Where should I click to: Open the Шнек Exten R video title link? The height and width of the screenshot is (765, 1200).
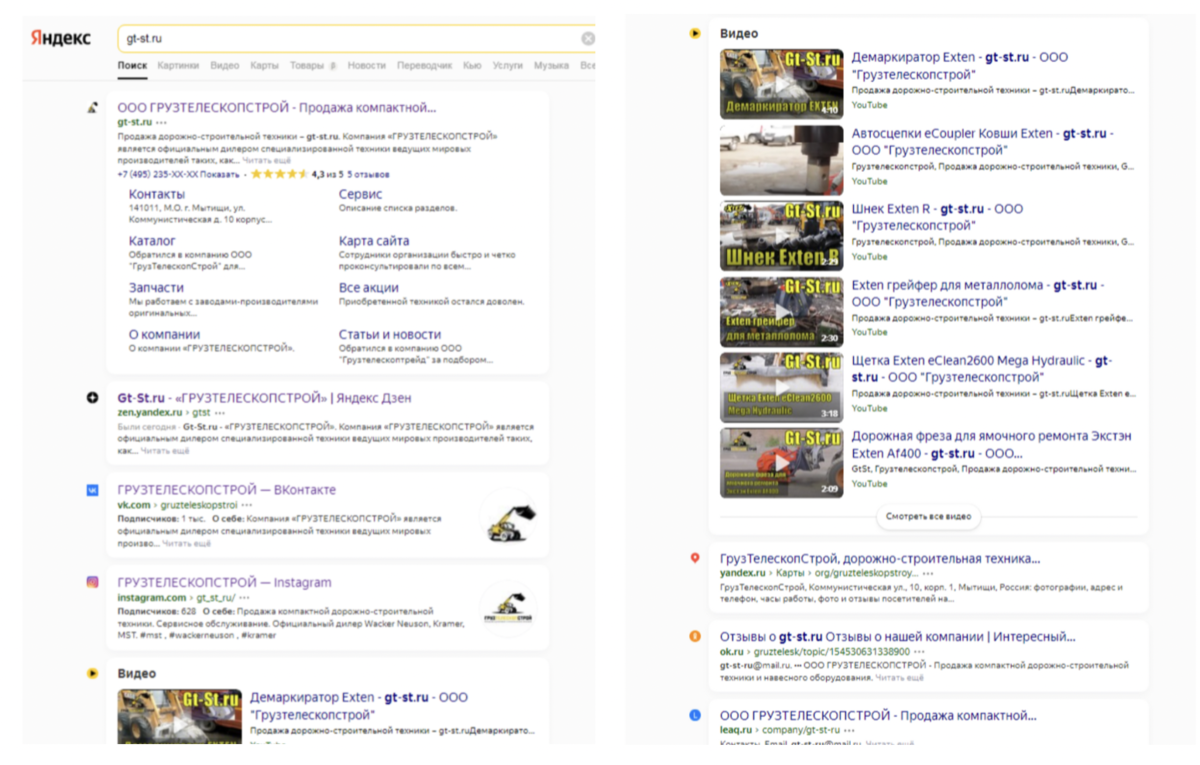pos(938,217)
